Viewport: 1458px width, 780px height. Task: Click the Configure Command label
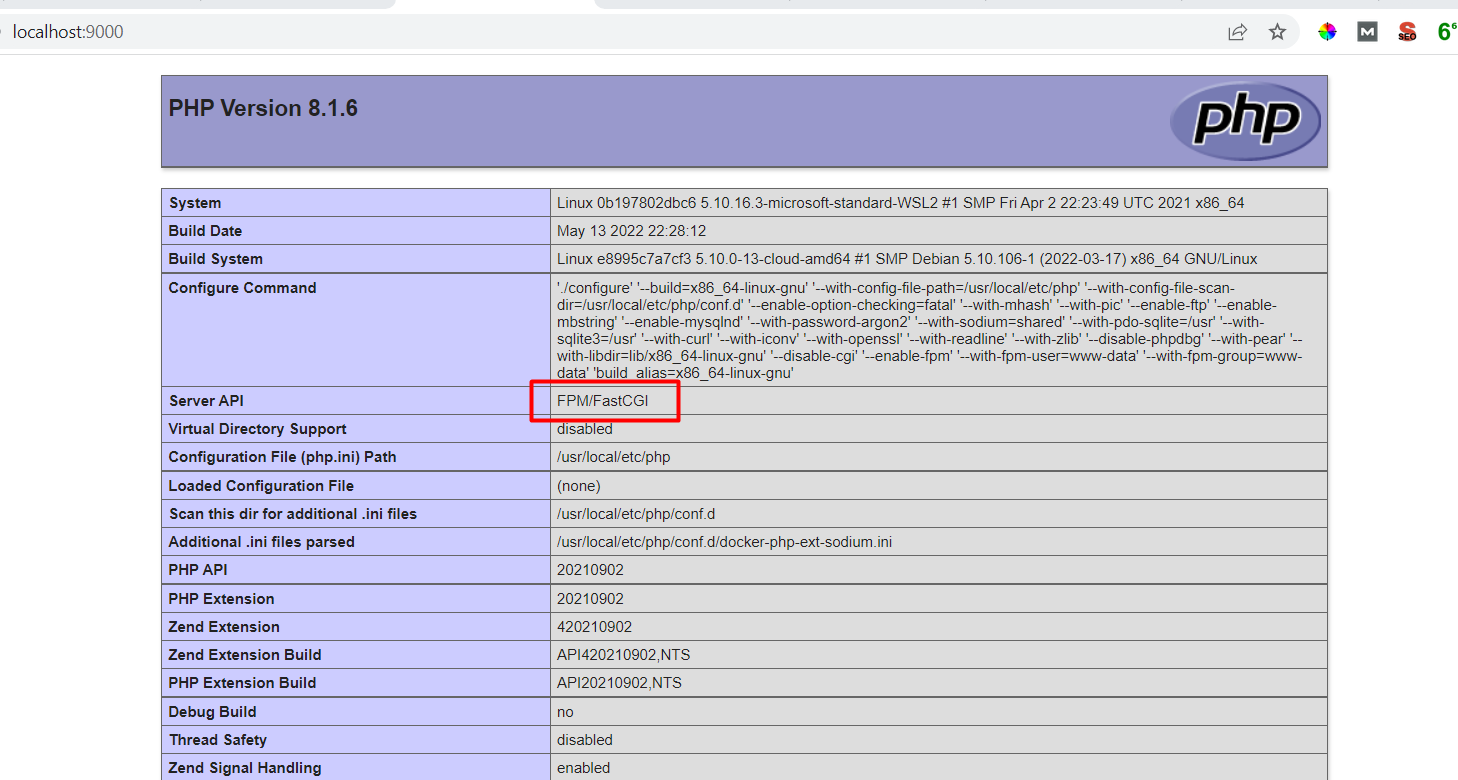click(242, 288)
